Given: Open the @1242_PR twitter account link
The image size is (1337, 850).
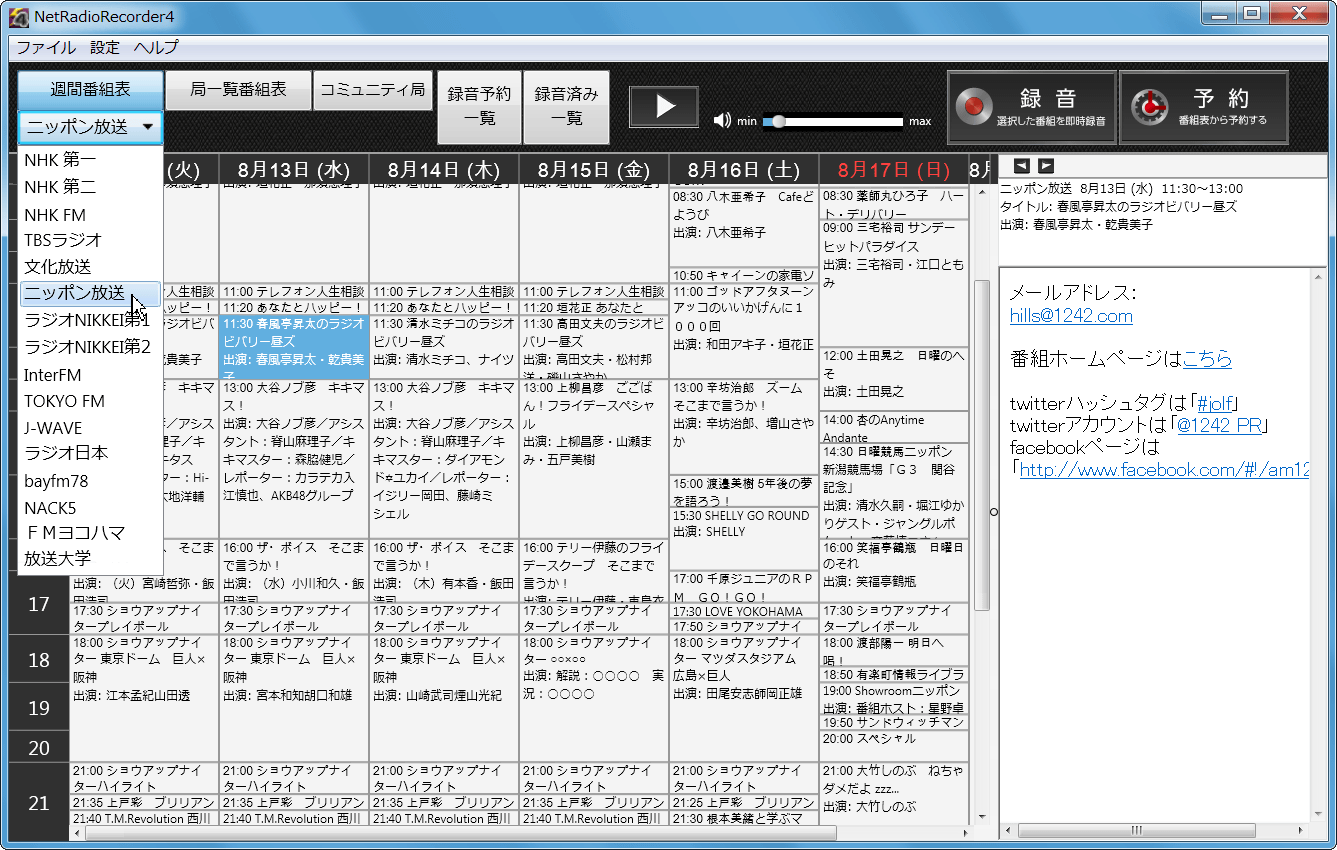Looking at the screenshot, I should pyautogui.click(x=1219, y=425).
